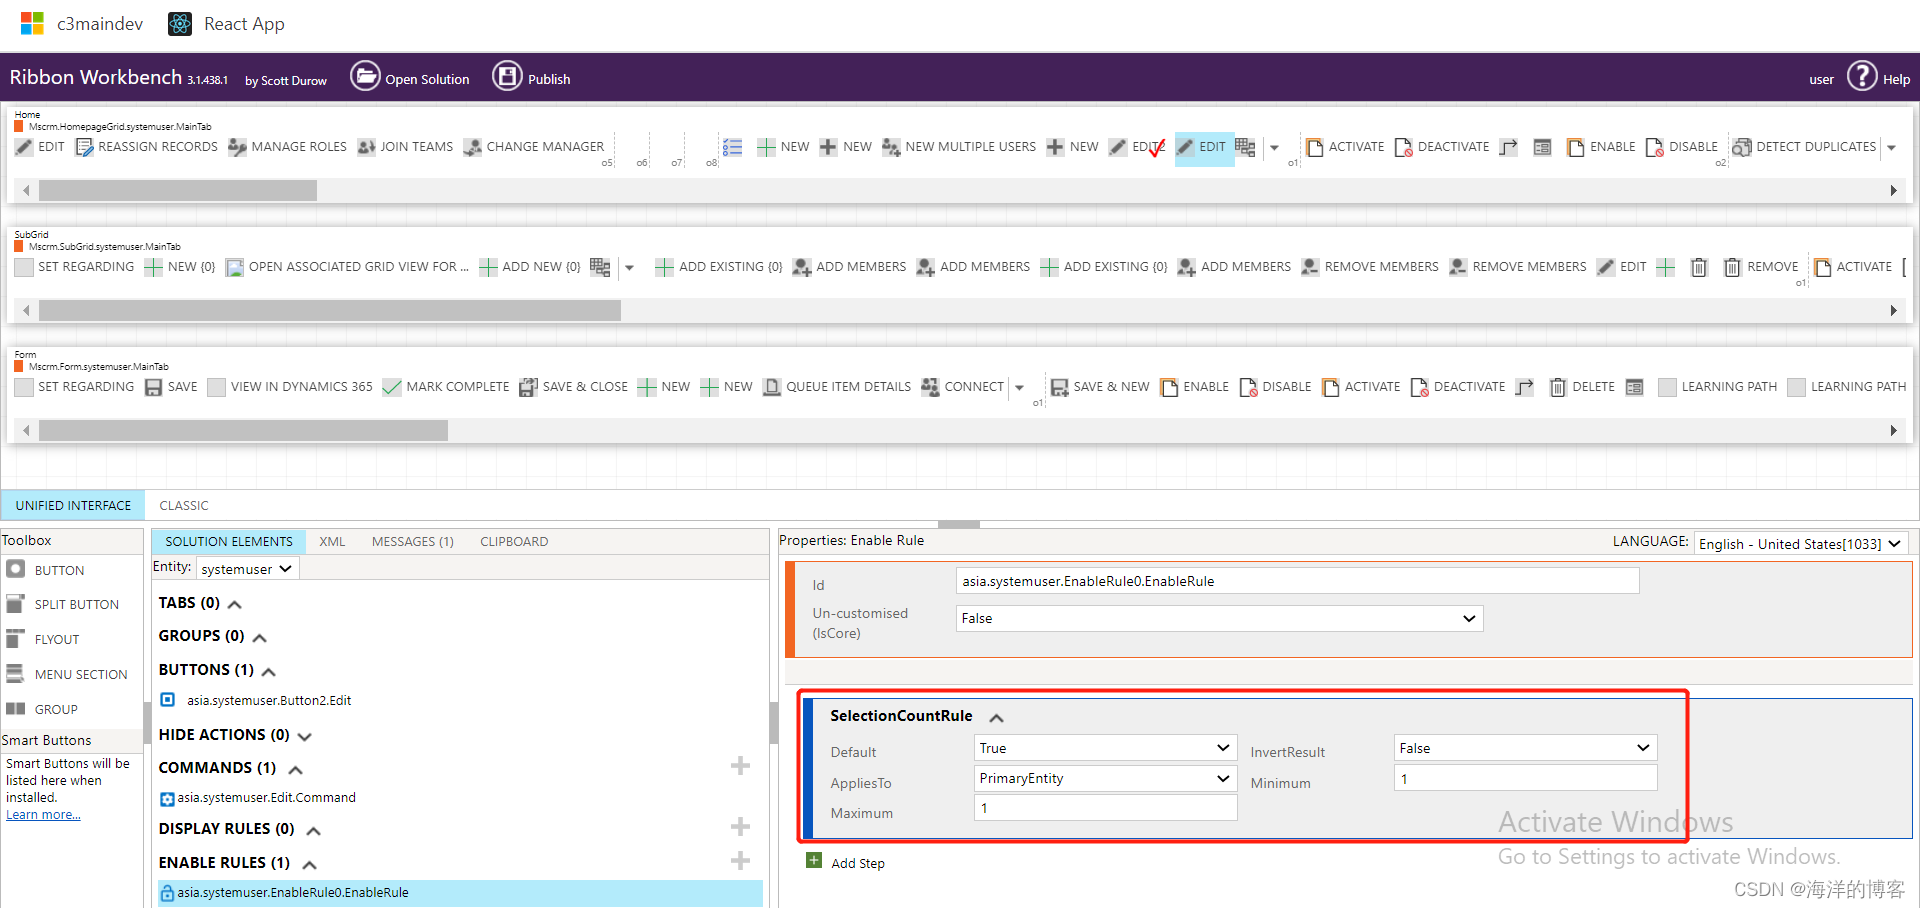The image size is (1920, 908).
Task: Select Join Teams in Home ribbon
Action: coord(405,147)
